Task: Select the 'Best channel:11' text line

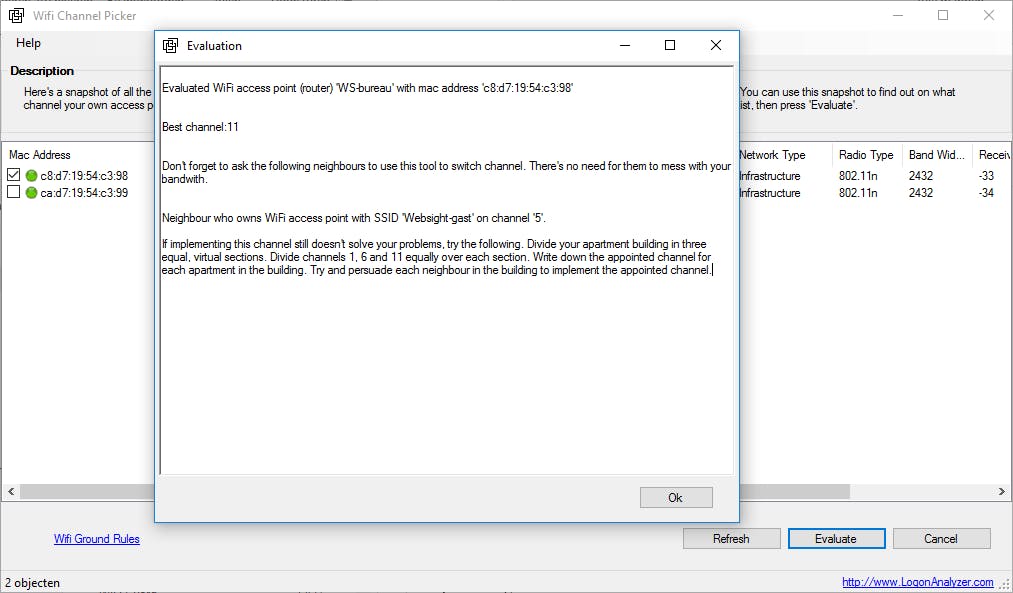Action: (x=200, y=127)
